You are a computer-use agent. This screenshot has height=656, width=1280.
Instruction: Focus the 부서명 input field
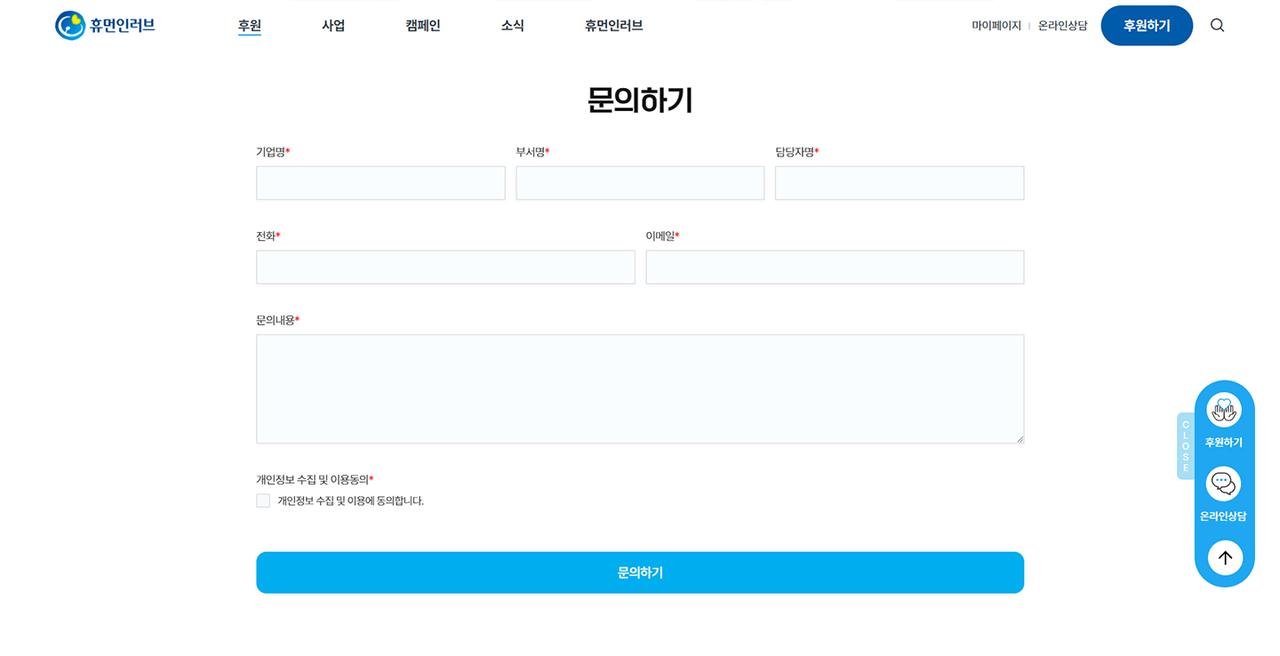click(640, 183)
